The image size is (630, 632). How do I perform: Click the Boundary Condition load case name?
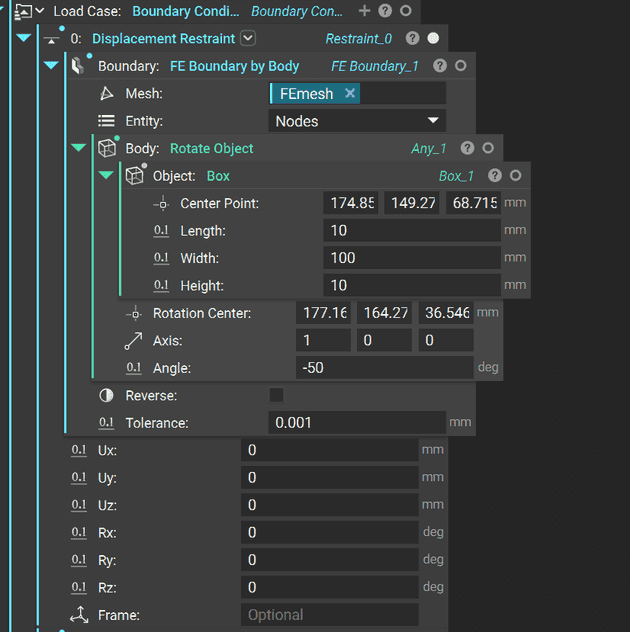tap(185, 11)
